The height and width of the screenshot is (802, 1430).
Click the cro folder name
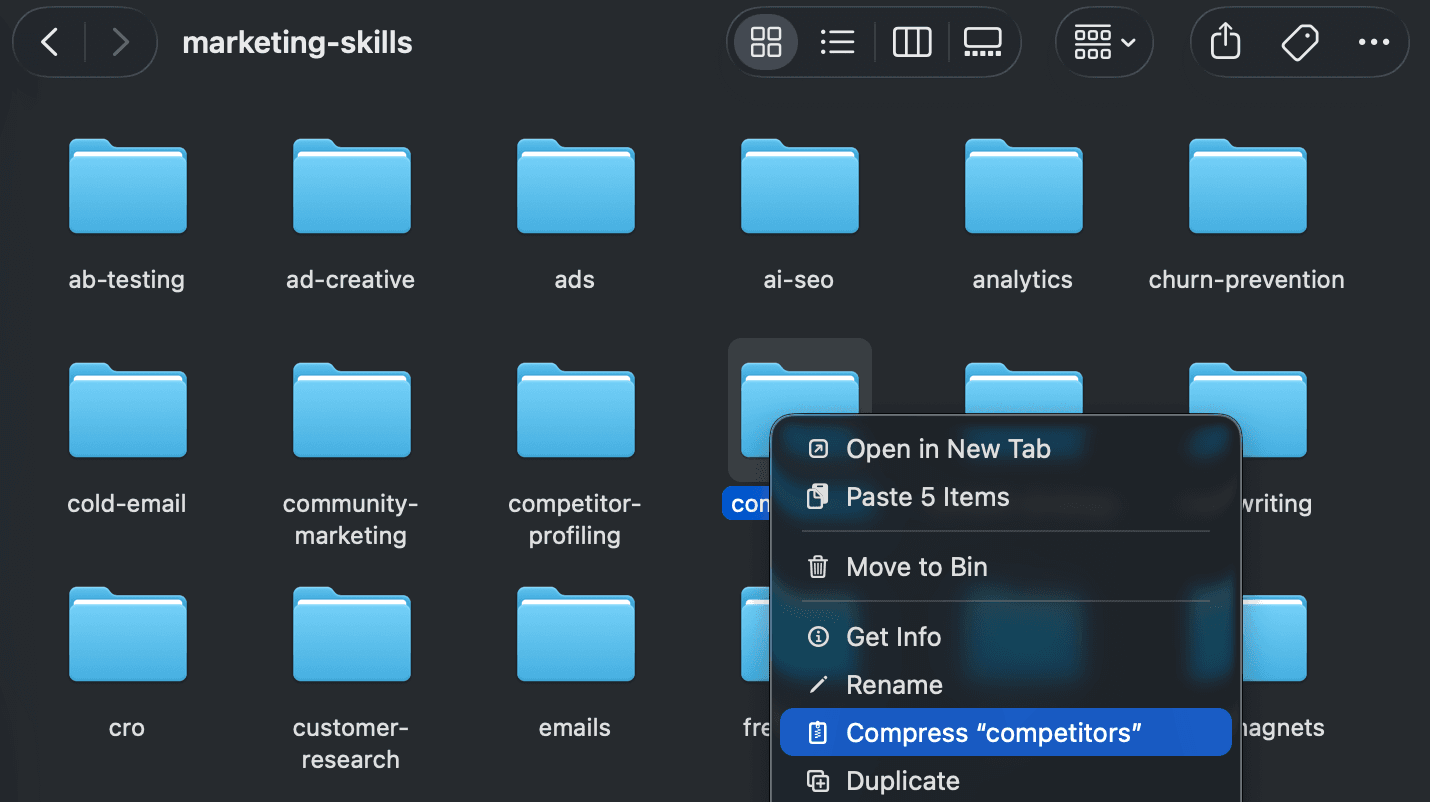click(x=127, y=728)
